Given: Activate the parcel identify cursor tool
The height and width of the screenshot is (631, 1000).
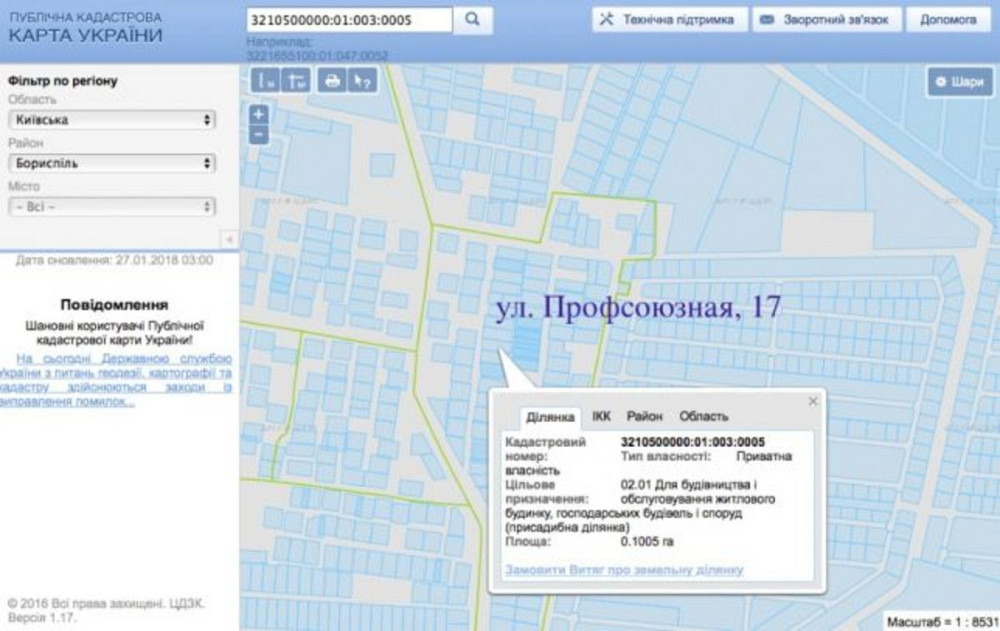Looking at the screenshot, I should tap(362, 82).
